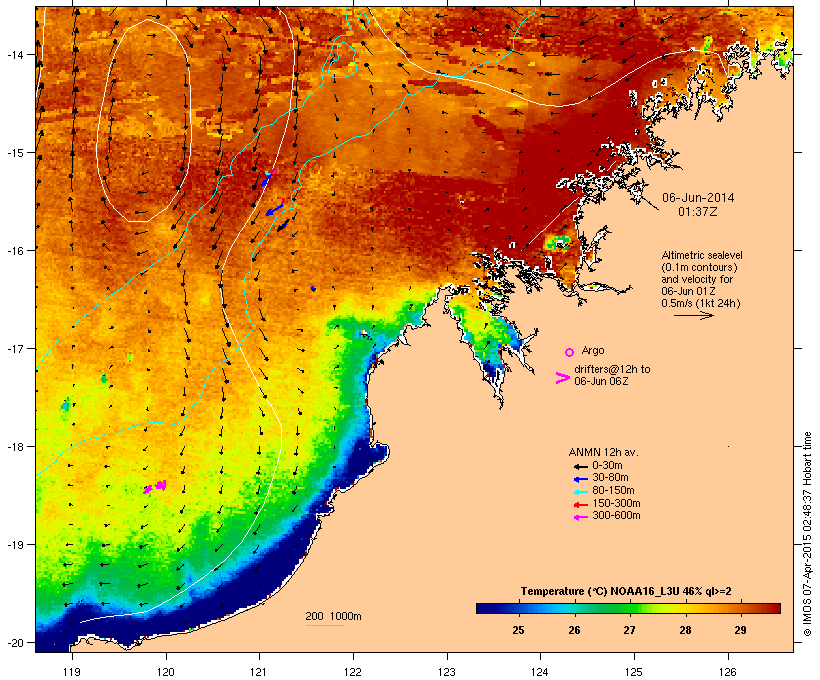Click the '300-600m' depth label
Image resolution: width=820 pixels, height=680 pixels.
[x=616, y=516]
